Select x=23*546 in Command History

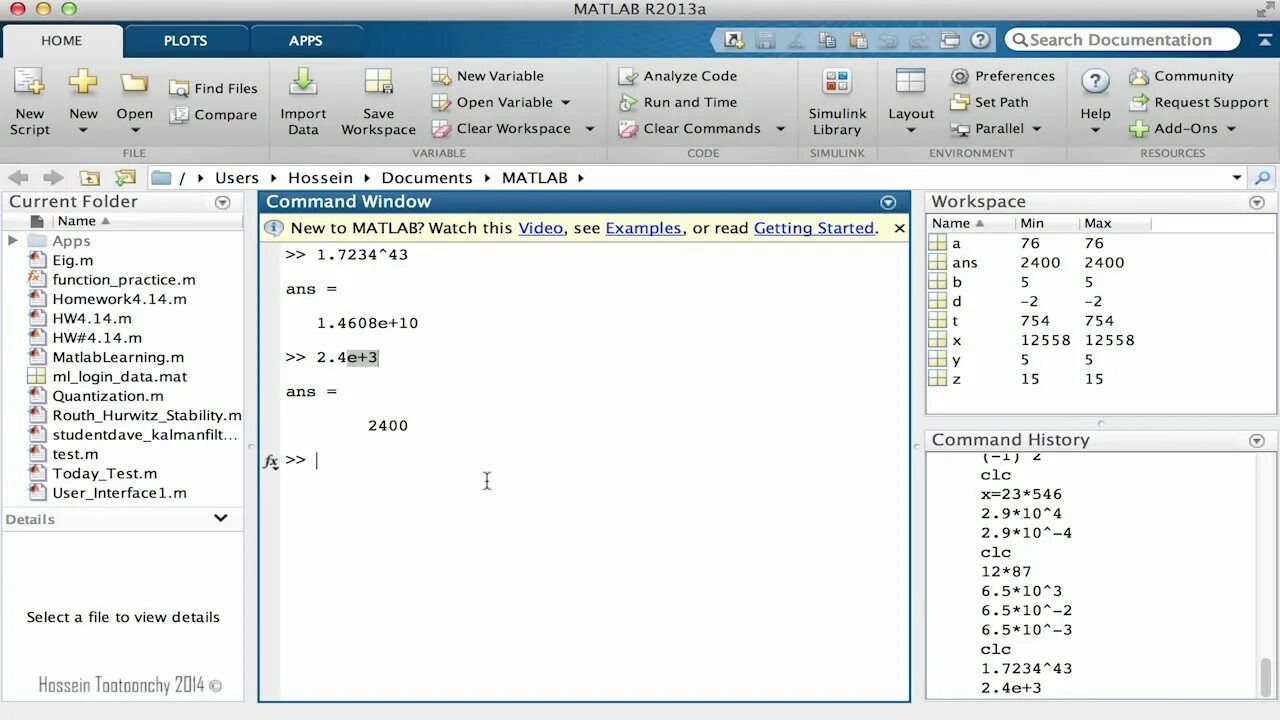(1021, 494)
